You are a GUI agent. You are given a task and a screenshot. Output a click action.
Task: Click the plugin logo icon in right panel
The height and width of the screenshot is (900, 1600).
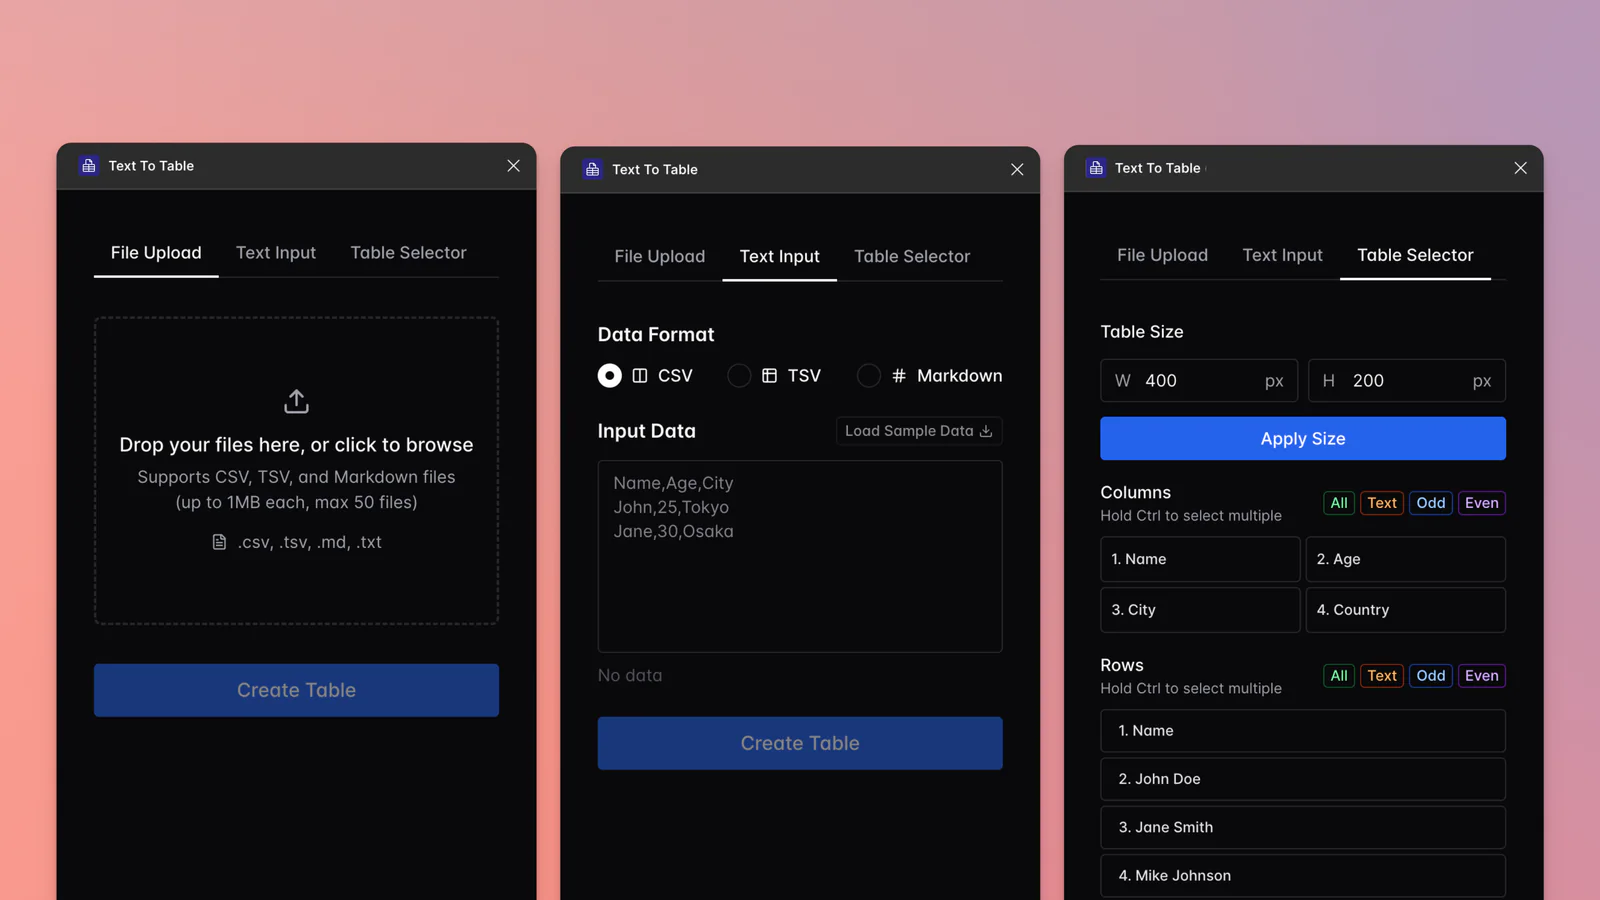(1096, 168)
